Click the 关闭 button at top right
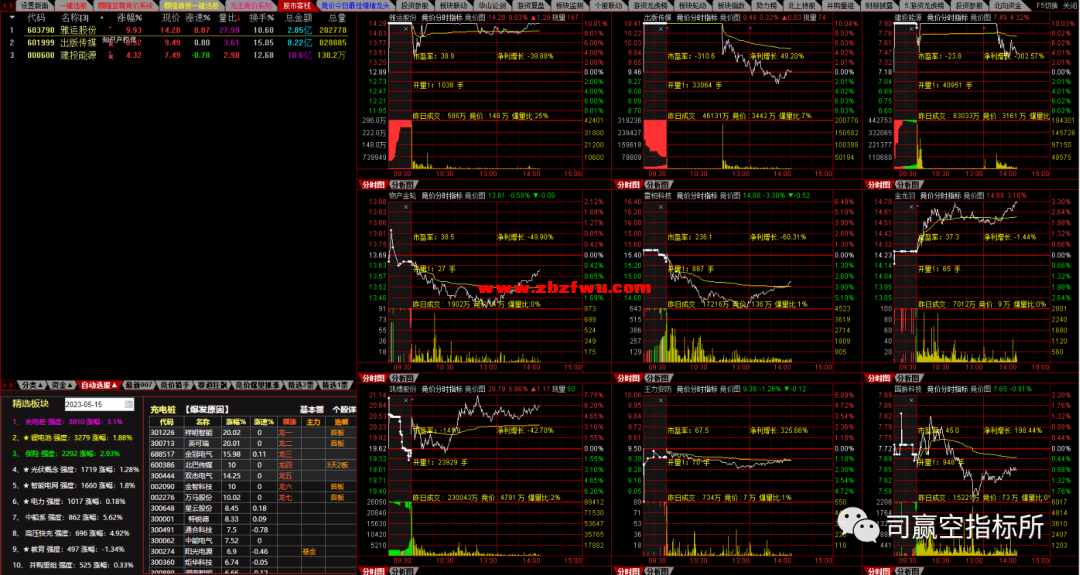1080x575 pixels. point(1070,5)
